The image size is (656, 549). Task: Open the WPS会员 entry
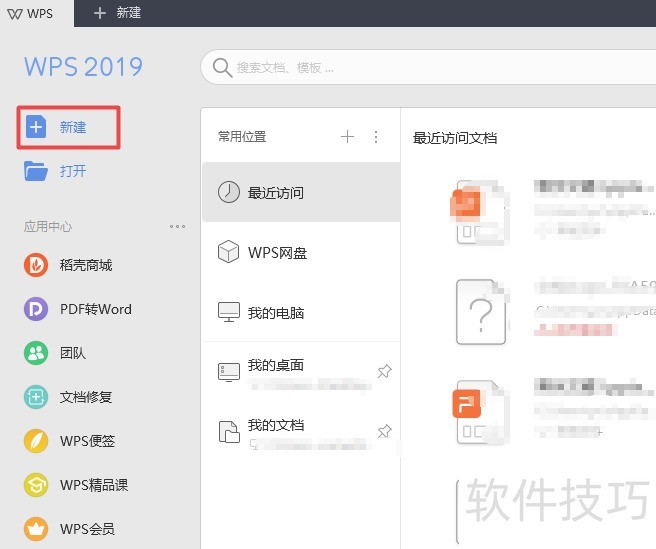coord(87,528)
